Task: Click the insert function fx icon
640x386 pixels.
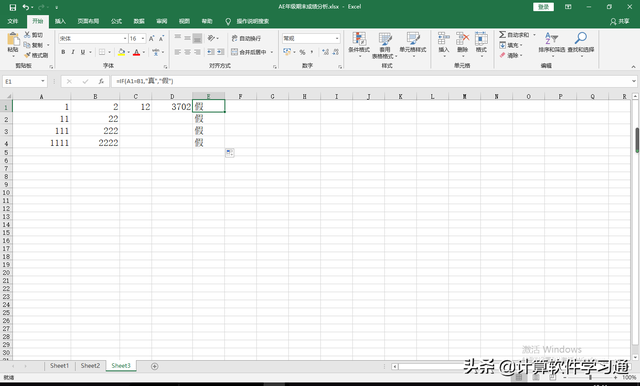Action: pos(101,81)
